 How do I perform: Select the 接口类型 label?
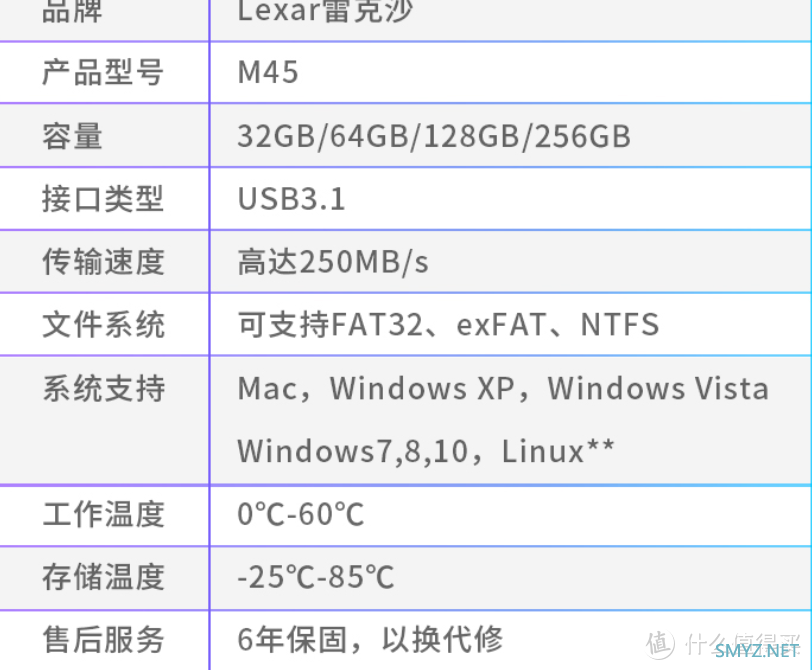pos(103,199)
